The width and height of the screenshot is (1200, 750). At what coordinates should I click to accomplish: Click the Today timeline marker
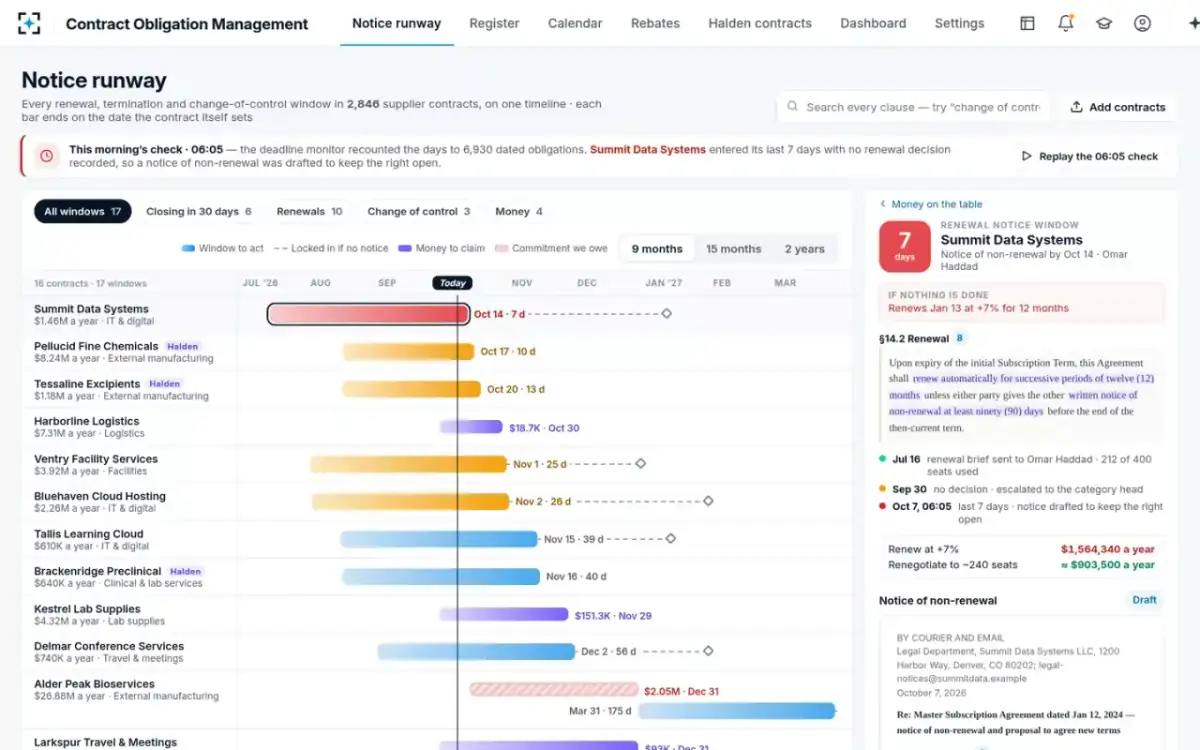(452, 283)
